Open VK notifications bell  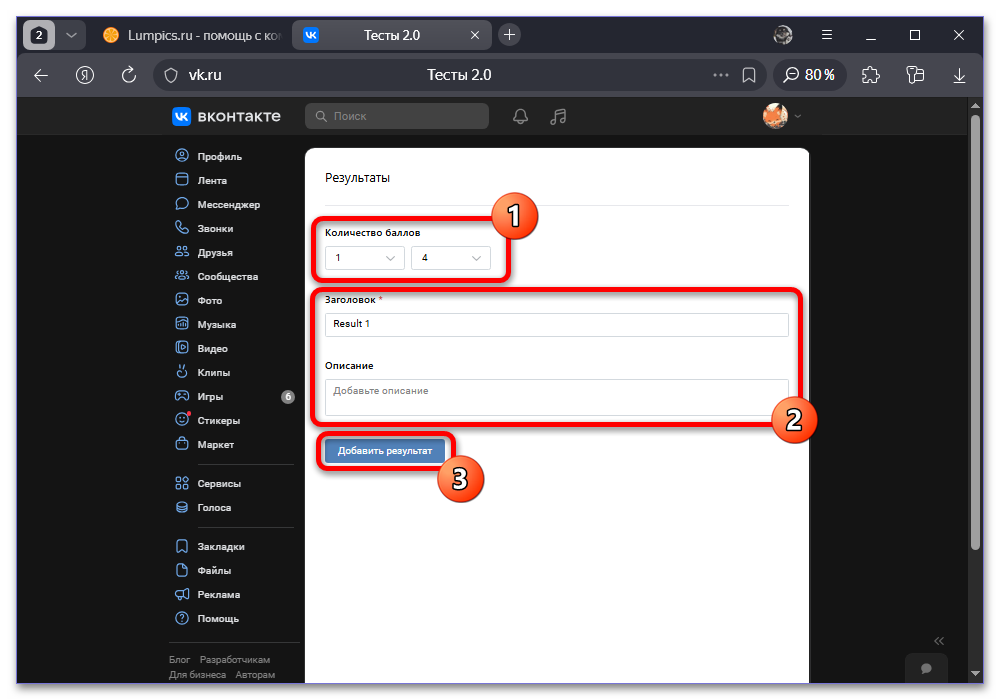pos(520,116)
